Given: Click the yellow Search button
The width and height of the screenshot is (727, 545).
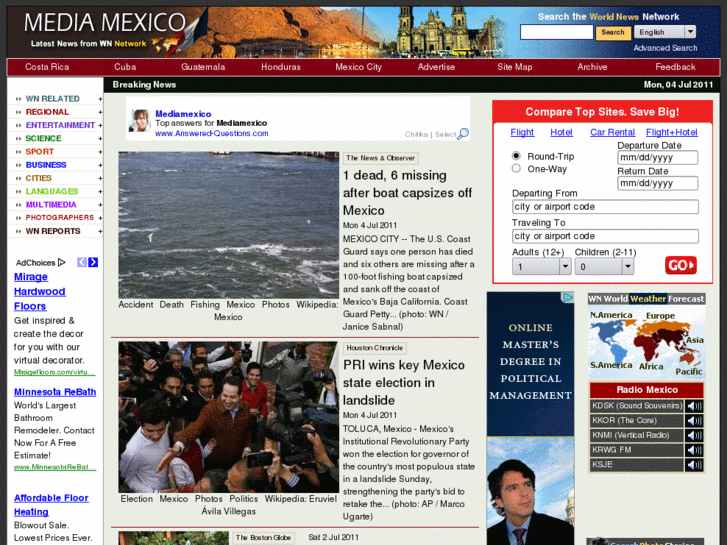Looking at the screenshot, I should pyautogui.click(x=613, y=32).
